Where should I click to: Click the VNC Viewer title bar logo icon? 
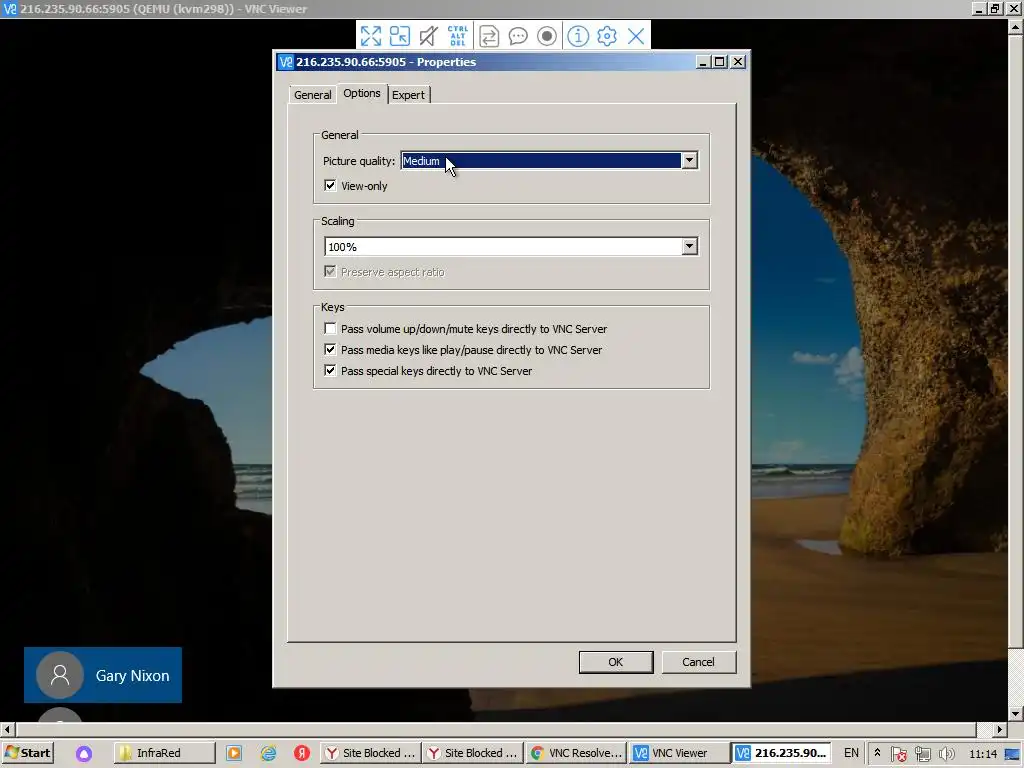click(x=10, y=8)
